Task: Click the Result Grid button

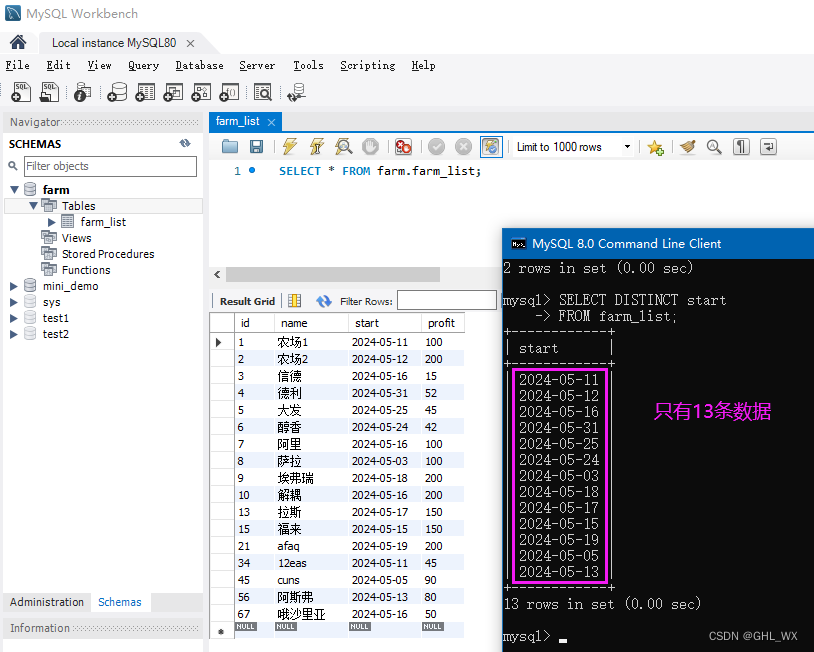Action: click(x=247, y=302)
